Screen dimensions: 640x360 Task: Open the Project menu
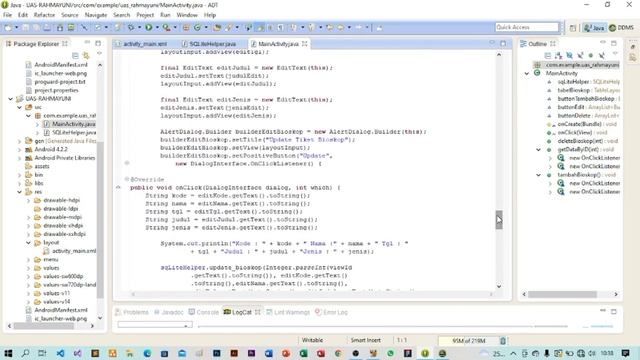[145, 15]
